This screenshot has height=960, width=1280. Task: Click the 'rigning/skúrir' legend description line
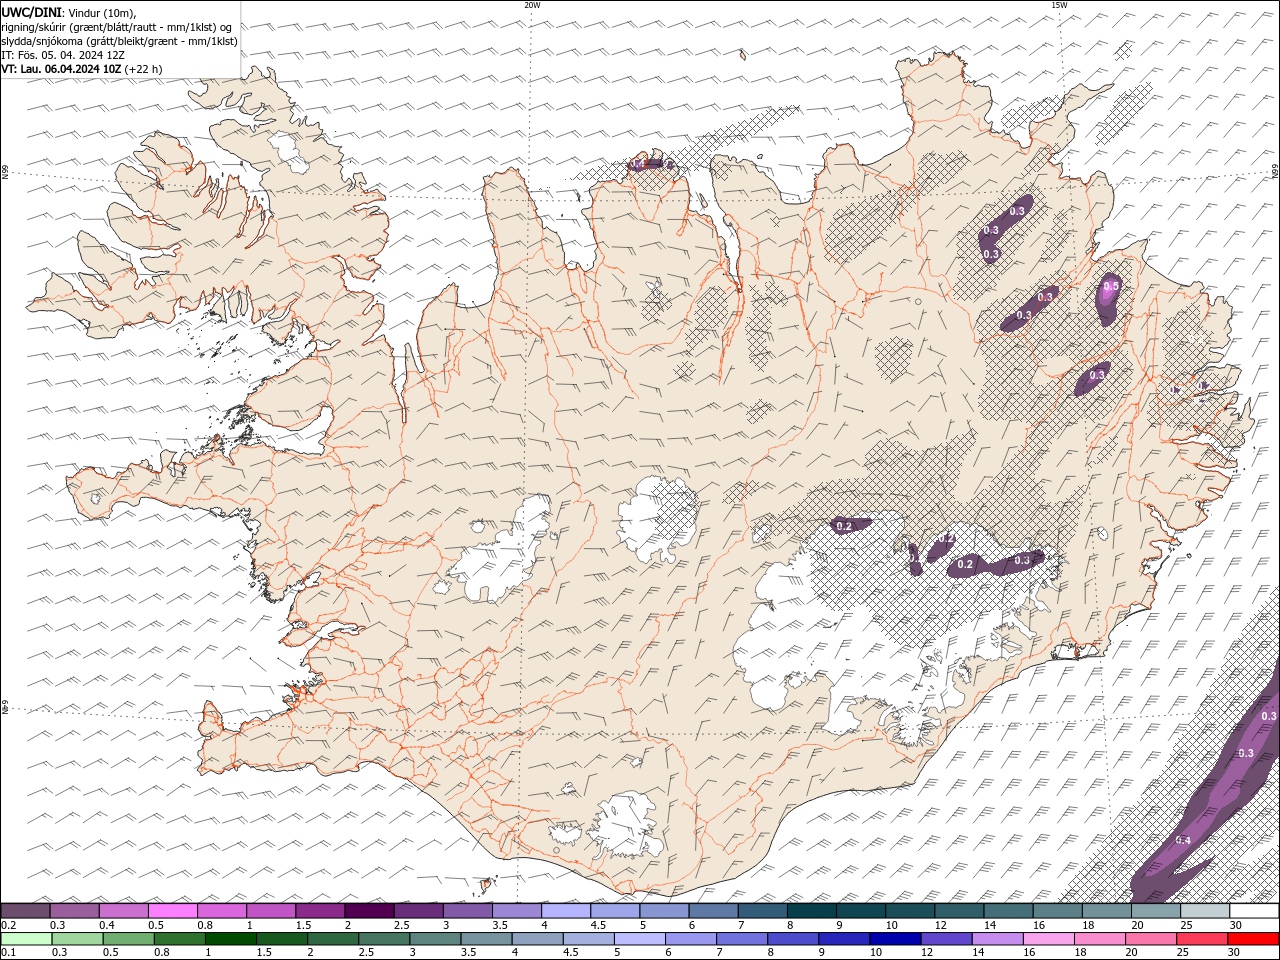[x=117, y=26]
